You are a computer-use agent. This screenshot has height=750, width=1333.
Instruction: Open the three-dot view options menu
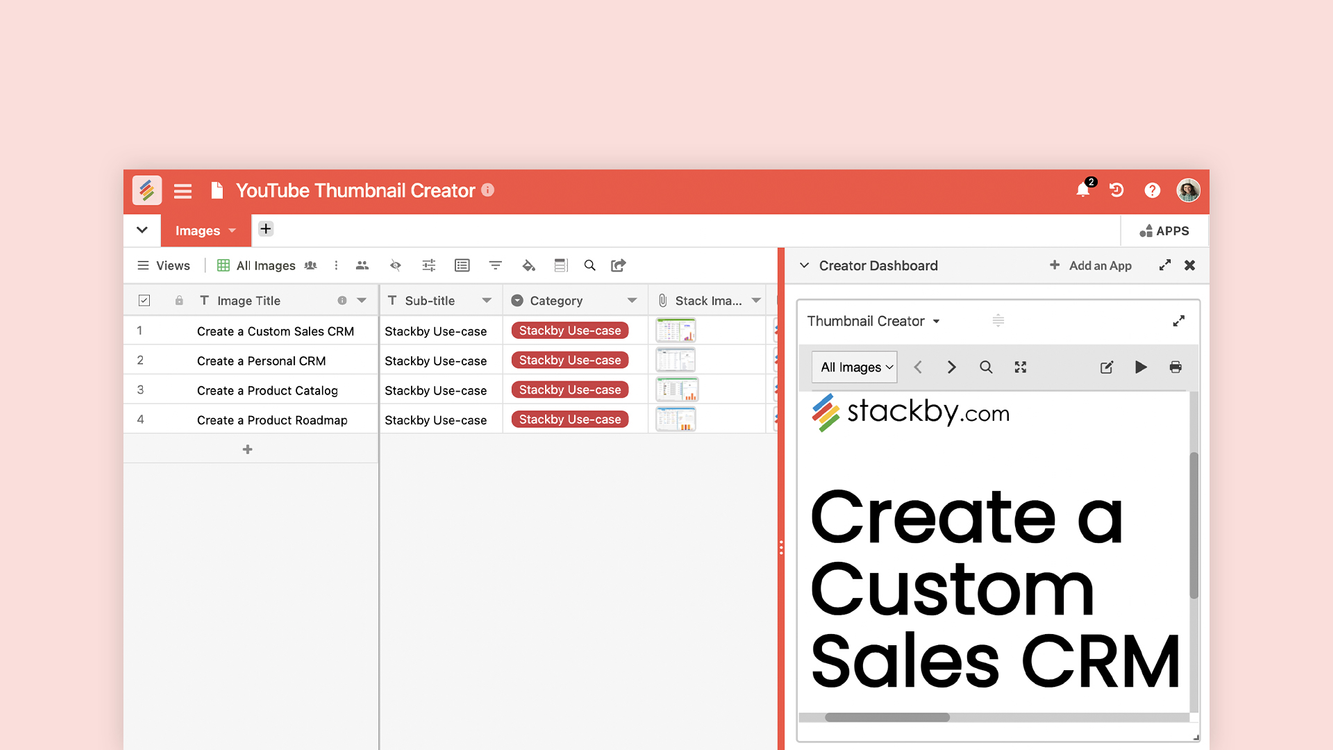(x=336, y=266)
